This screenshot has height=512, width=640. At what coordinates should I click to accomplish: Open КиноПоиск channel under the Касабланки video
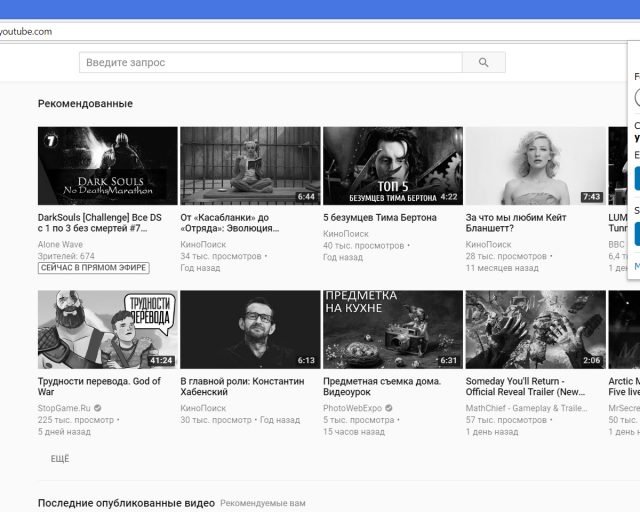203,245
